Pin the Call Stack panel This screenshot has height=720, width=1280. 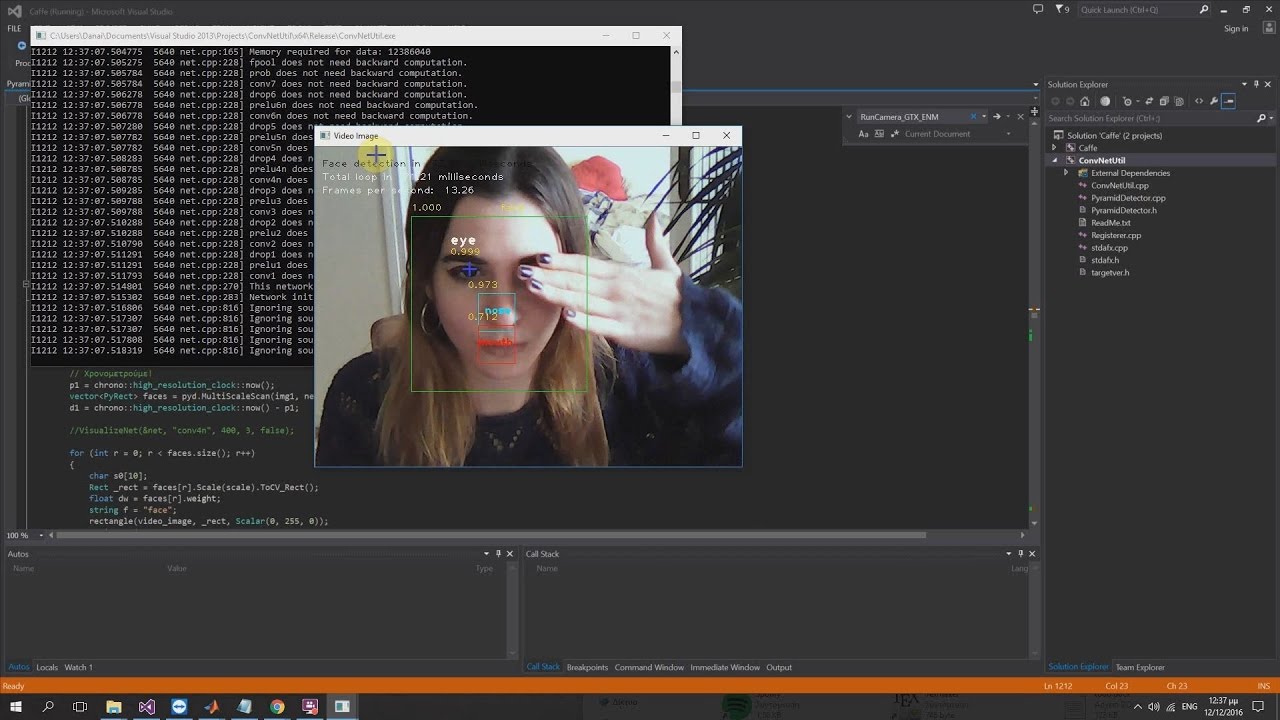tap(1021, 554)
